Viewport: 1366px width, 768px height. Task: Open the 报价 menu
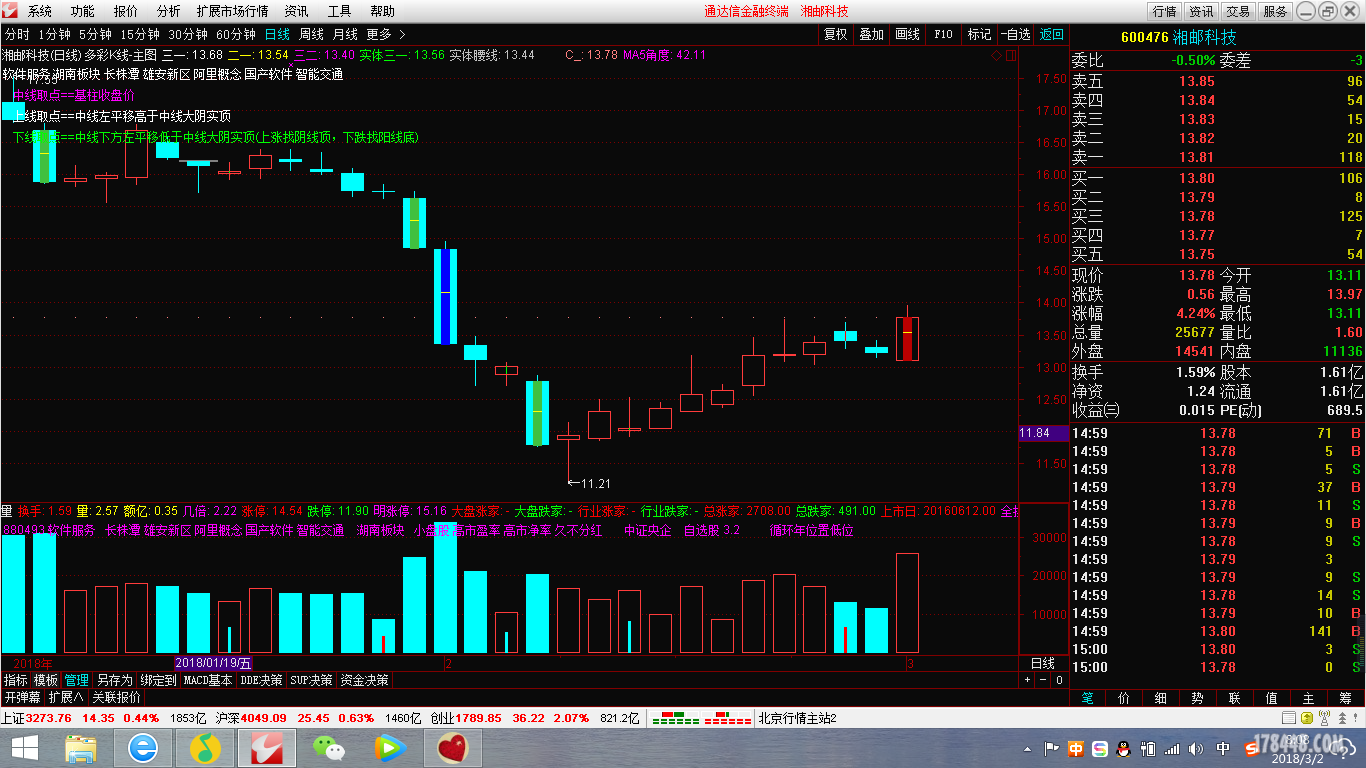[x=126, y=11]
